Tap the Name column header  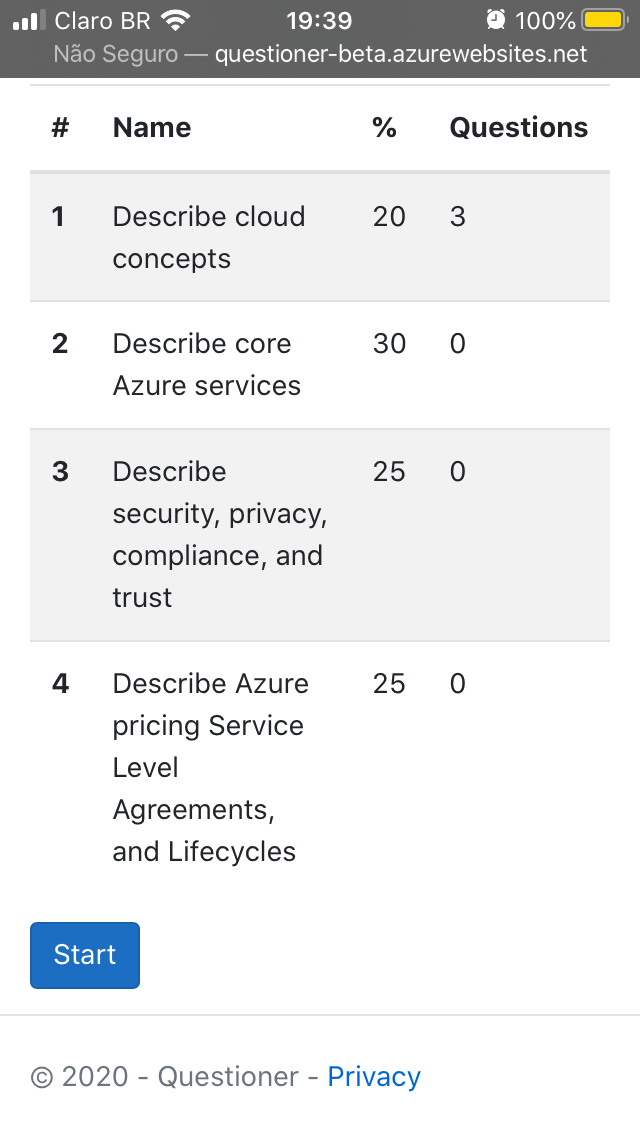152,127
